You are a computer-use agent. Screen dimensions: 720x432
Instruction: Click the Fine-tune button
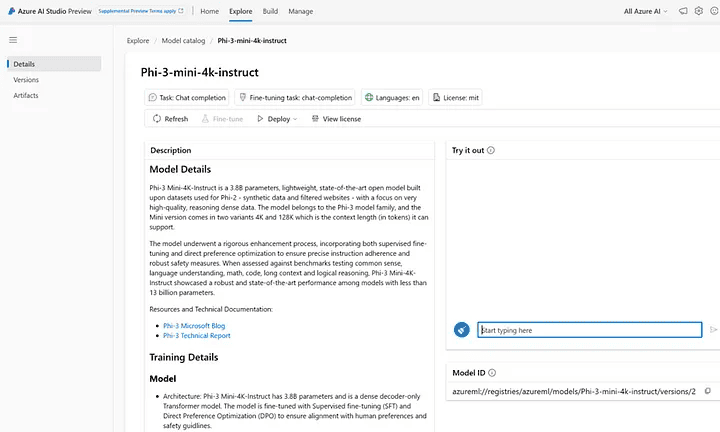tap(222, 119)
